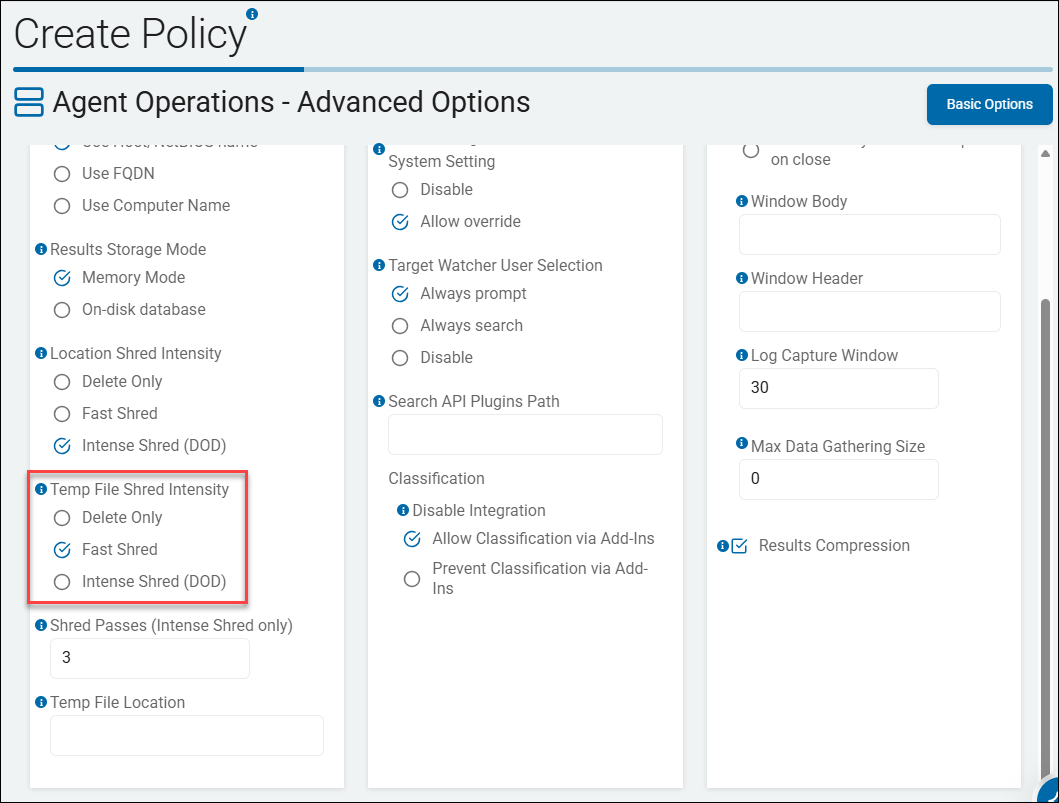
Task: Click inside the Window Body field
Action: pyautogui.click(x=868, y=234)
